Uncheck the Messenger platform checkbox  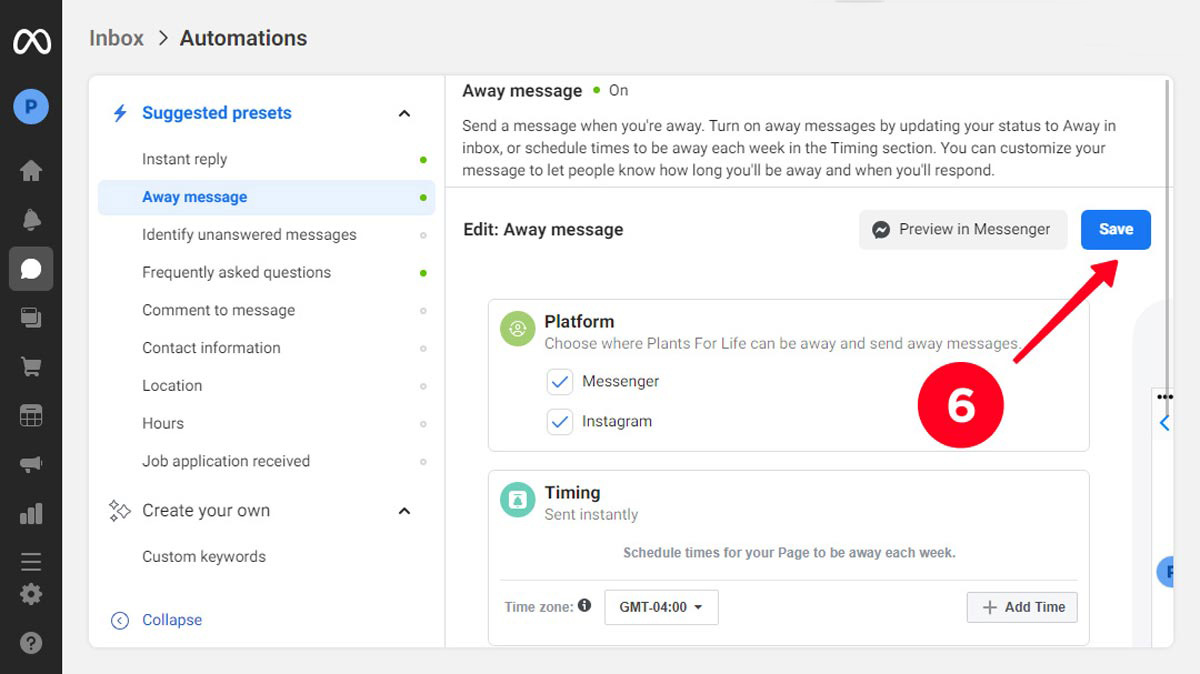tap(559, 382)
